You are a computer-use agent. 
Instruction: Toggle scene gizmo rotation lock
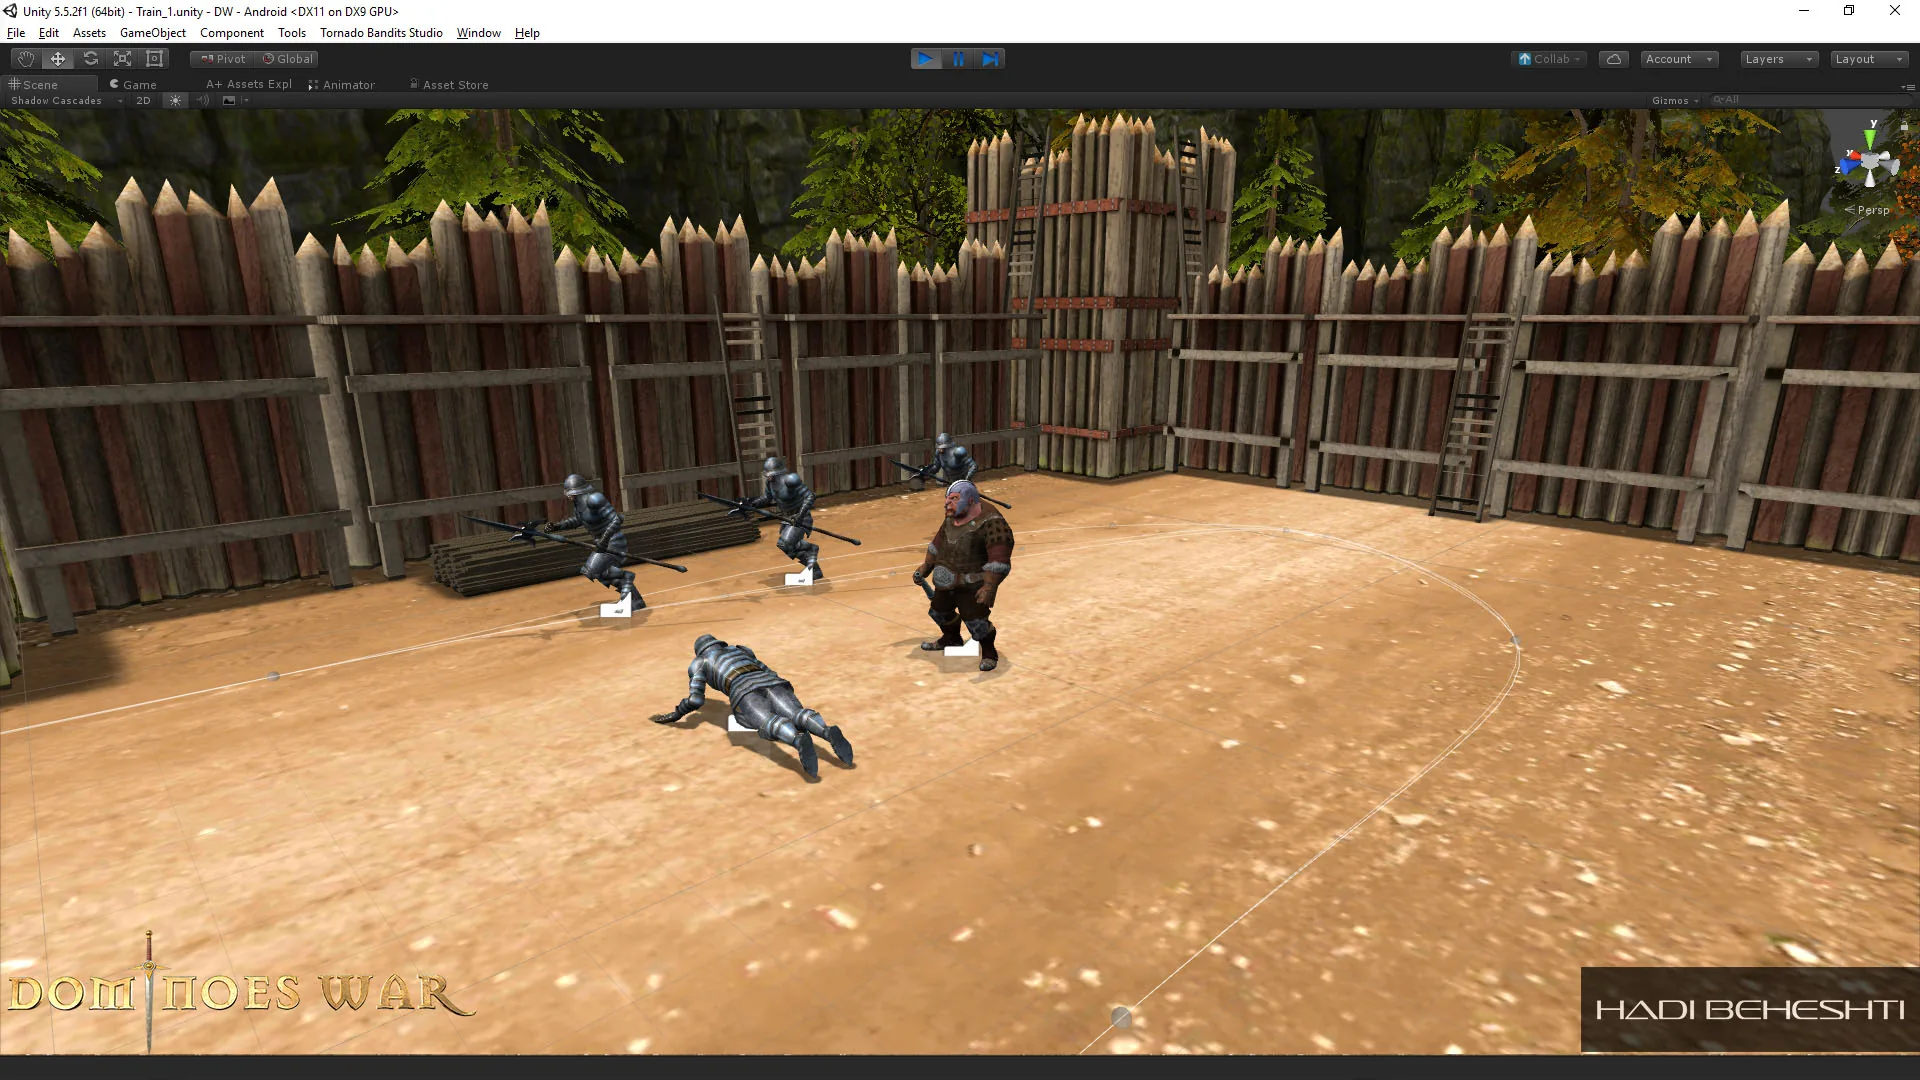(1904, 126)
